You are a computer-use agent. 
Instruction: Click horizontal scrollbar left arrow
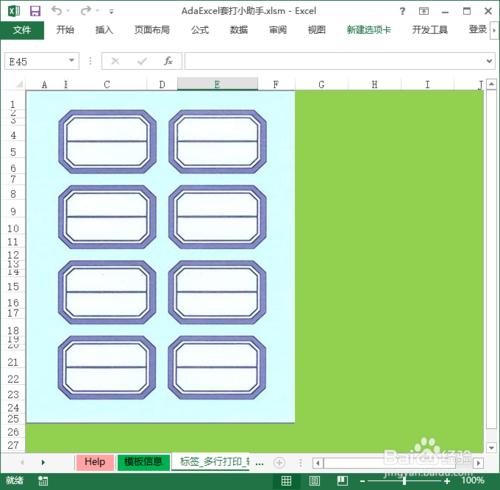(318, 463)
